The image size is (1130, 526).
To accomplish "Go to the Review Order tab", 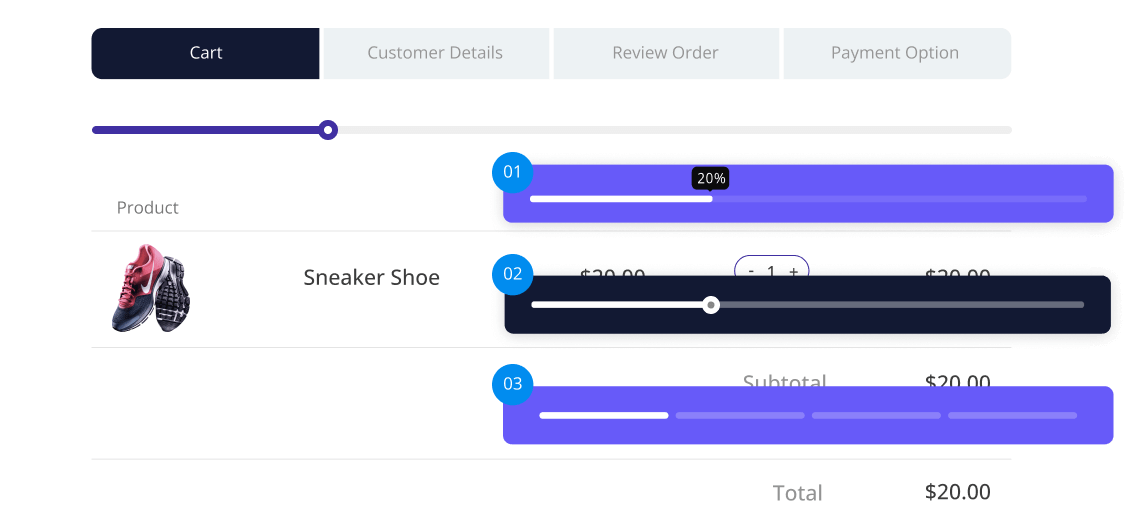I will 665,53.
